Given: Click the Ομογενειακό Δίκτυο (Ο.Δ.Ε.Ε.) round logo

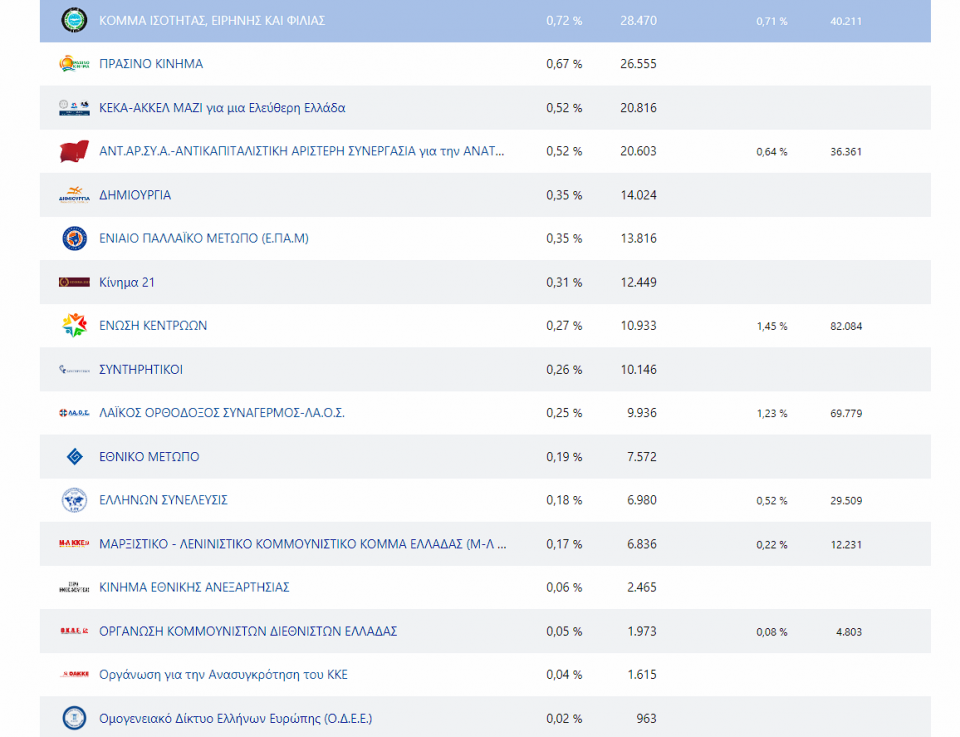Looking at the screenshot, I should pyautogui.click(x=75, y=718).
